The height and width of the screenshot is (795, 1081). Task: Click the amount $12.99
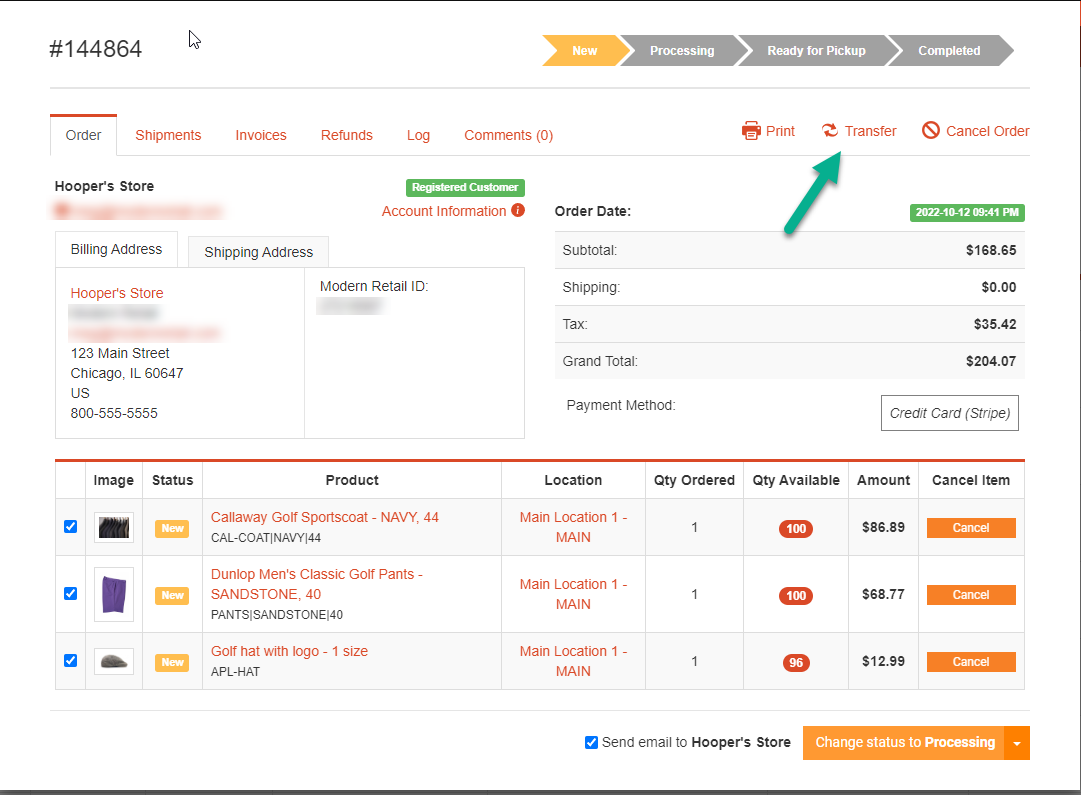(883, 661)
